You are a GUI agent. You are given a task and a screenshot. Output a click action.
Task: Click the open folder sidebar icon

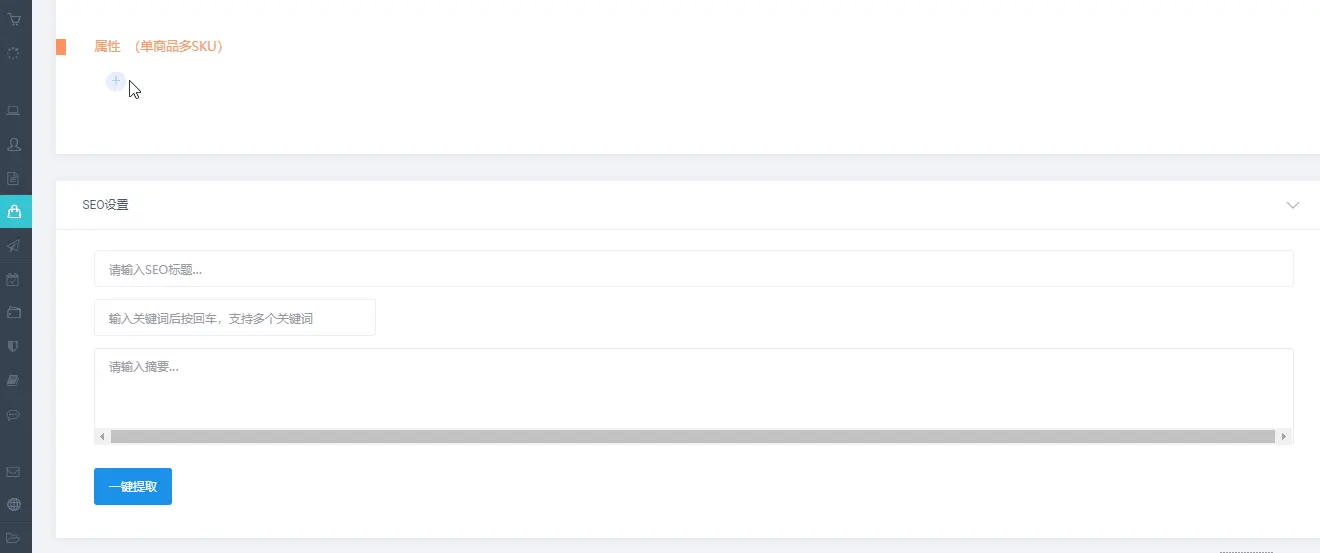pos(14,538)
